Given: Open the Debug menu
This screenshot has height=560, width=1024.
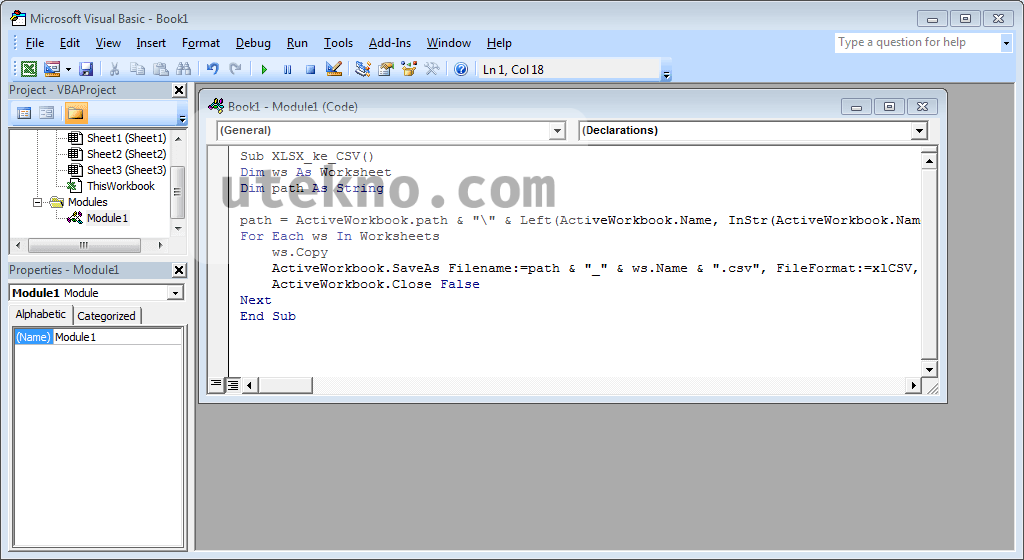Looking at the screenshot, I should click(253, 43).
